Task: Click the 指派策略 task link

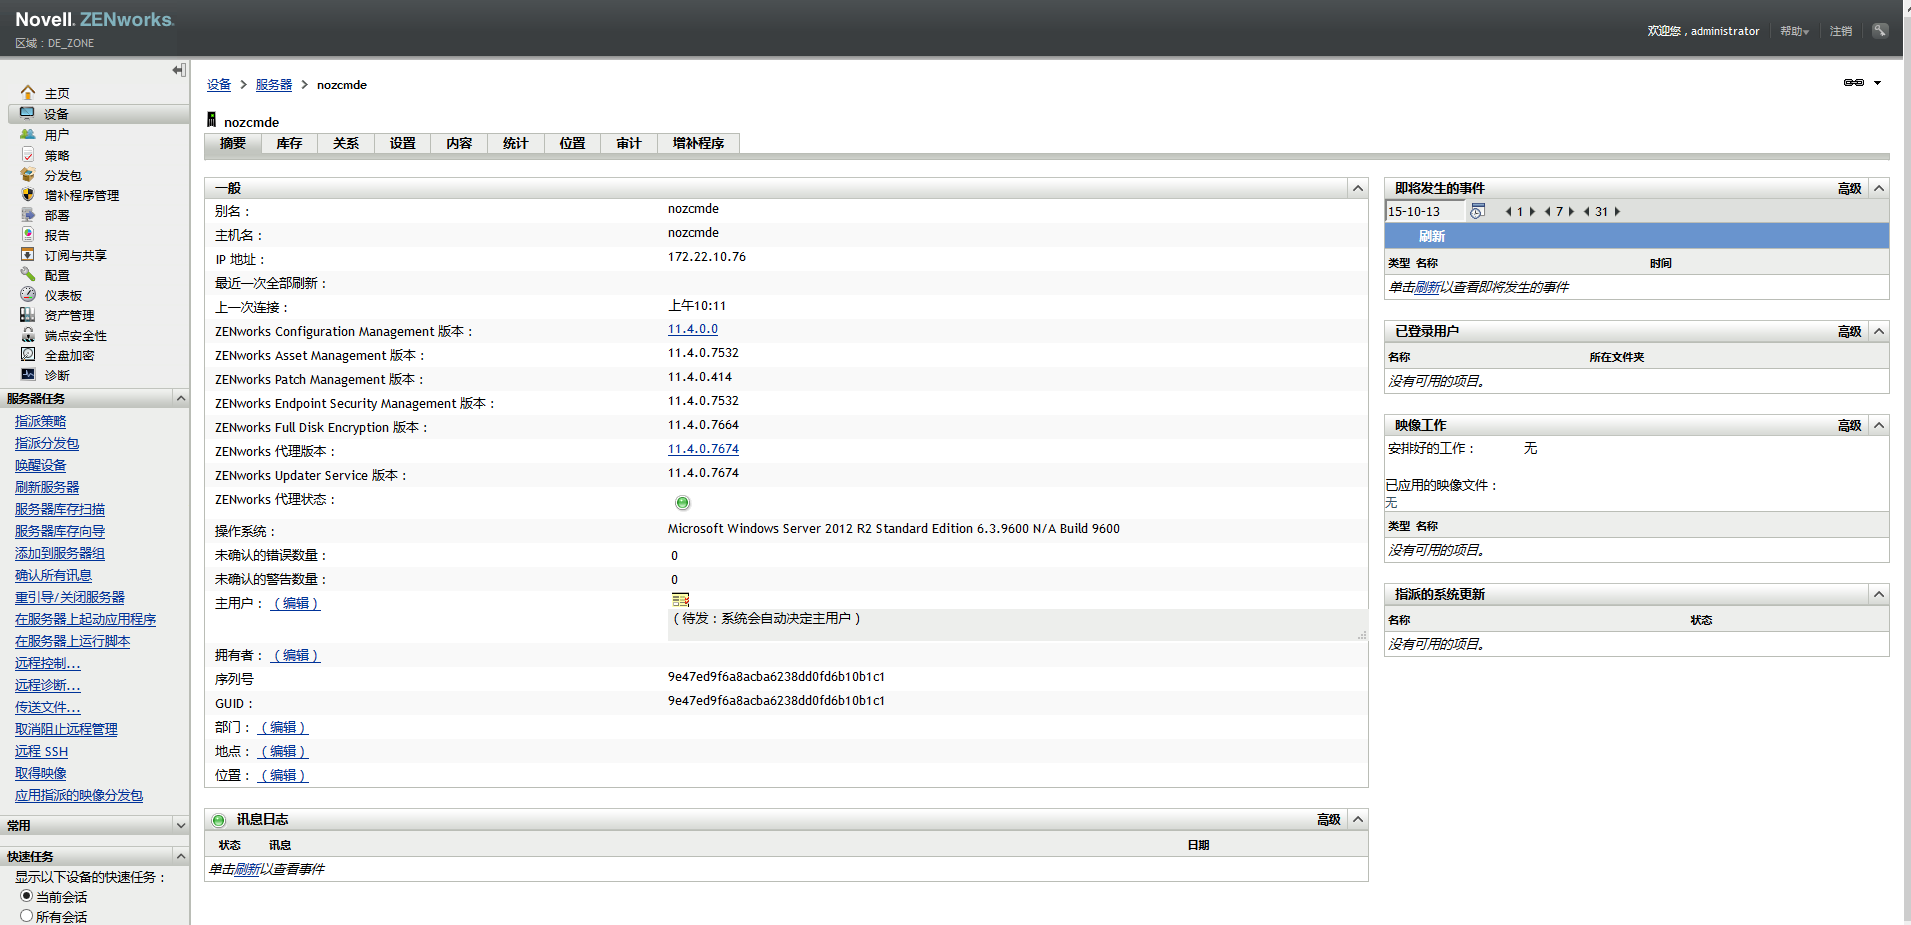Action: [x=41, y=422]
